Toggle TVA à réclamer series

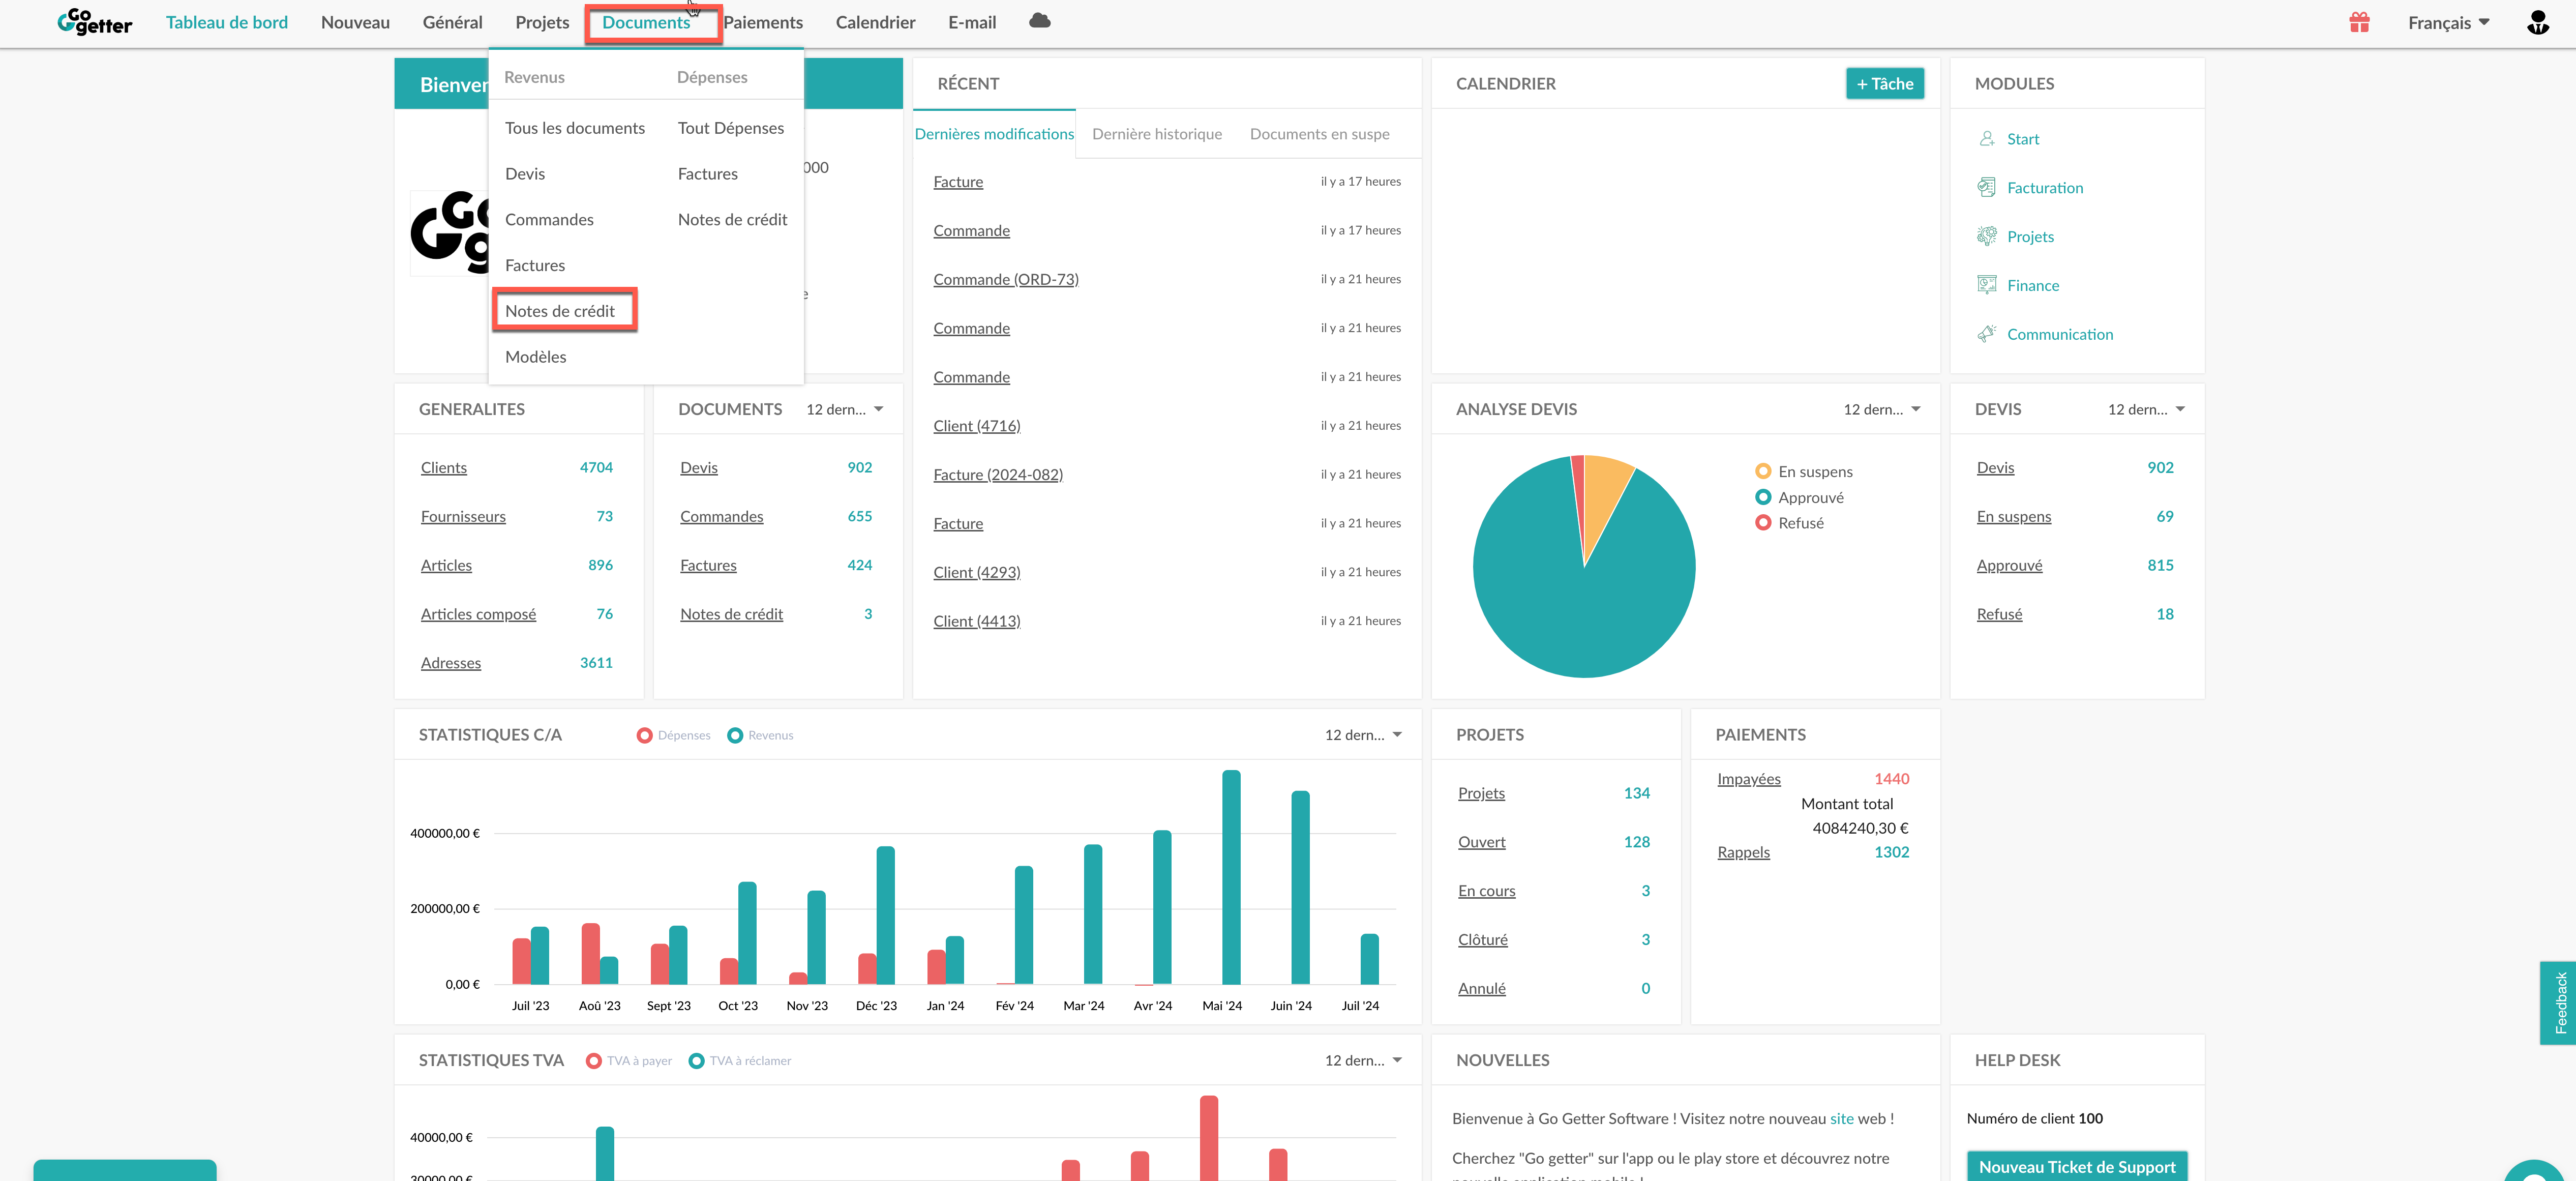[740, 1061]
